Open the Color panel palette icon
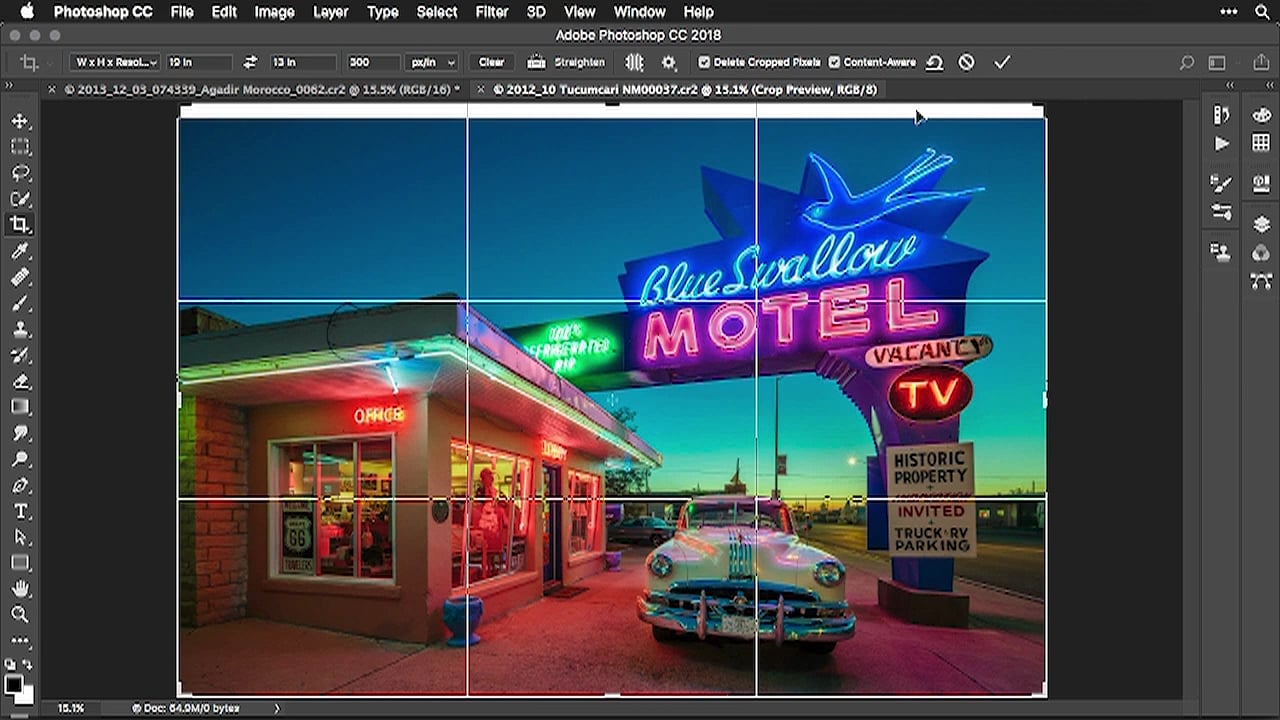 1261,115
